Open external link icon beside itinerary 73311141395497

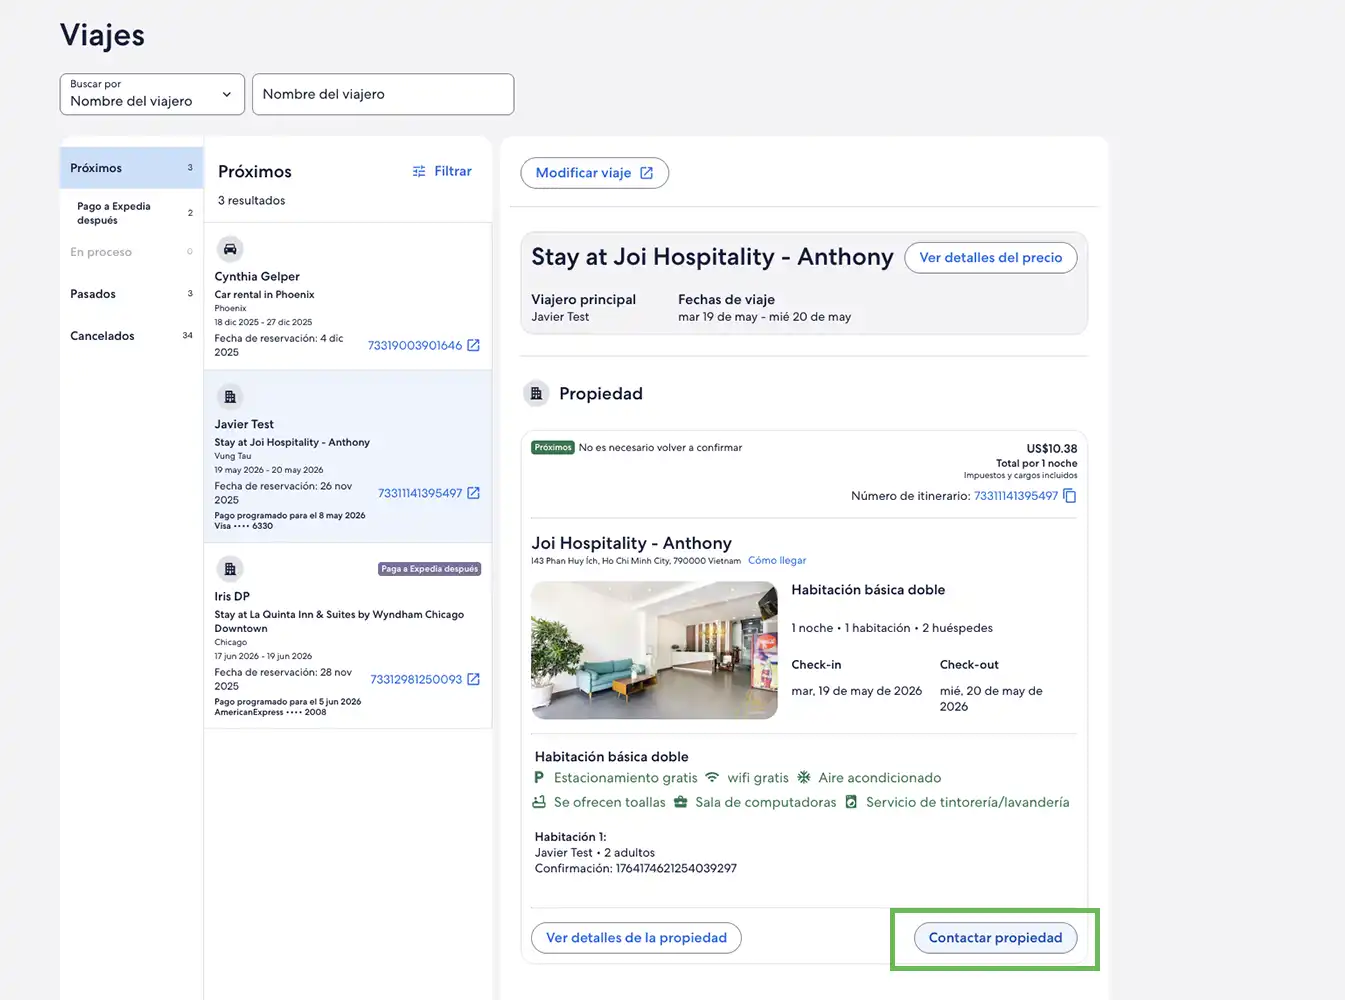[x=474, y=493]
